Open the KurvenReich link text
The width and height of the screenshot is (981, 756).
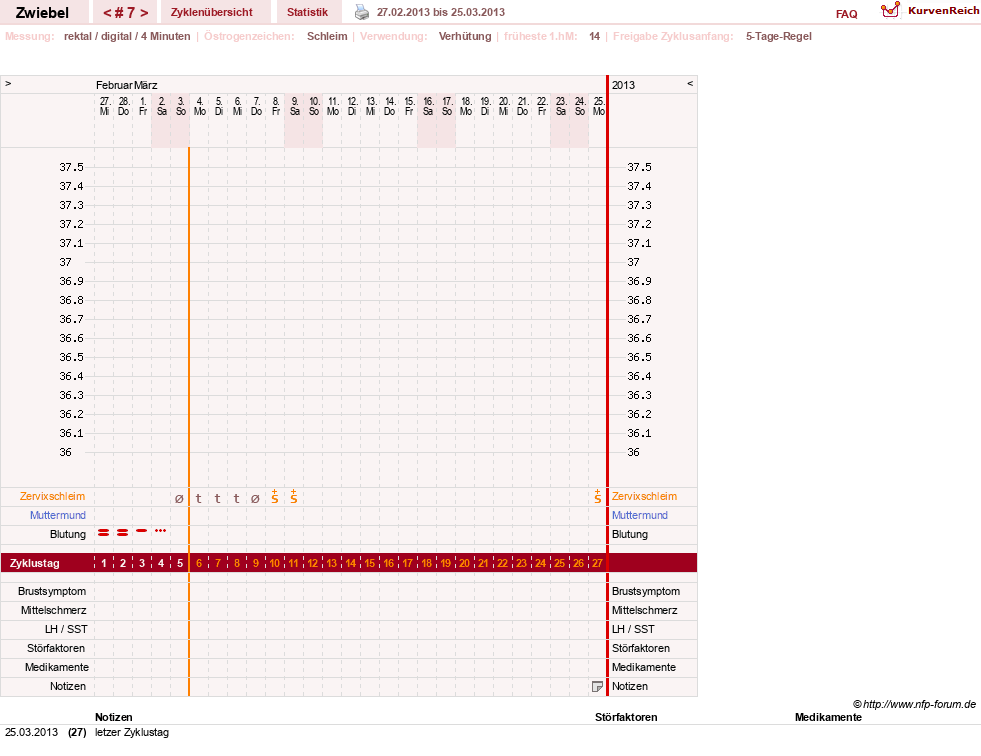pos(943,11)
